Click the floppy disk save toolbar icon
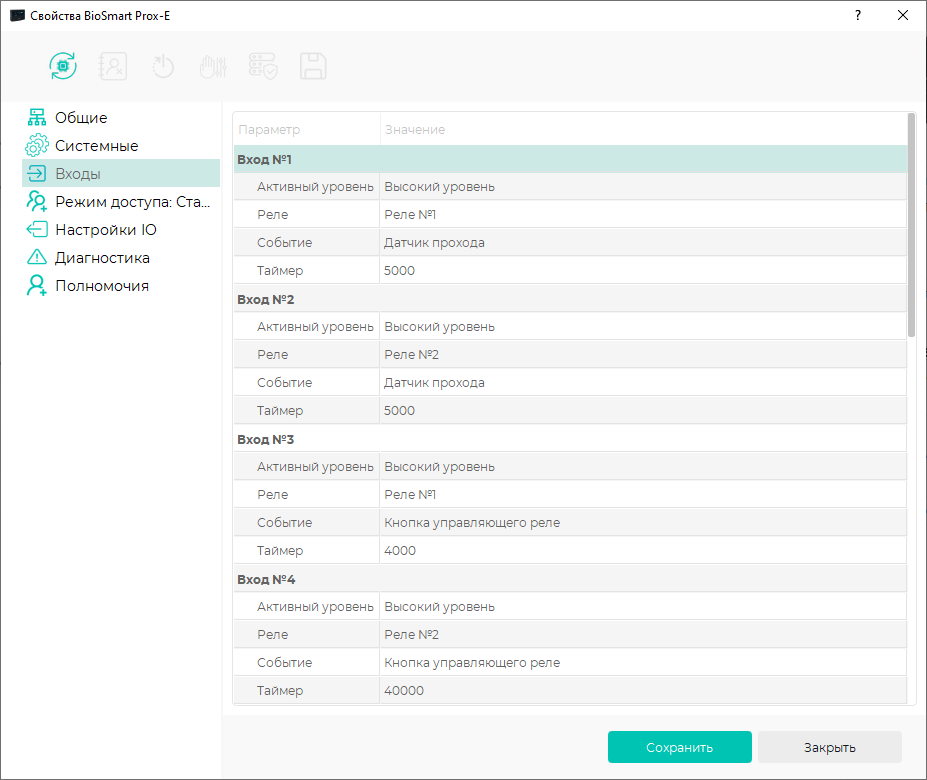 click(313, 66)
